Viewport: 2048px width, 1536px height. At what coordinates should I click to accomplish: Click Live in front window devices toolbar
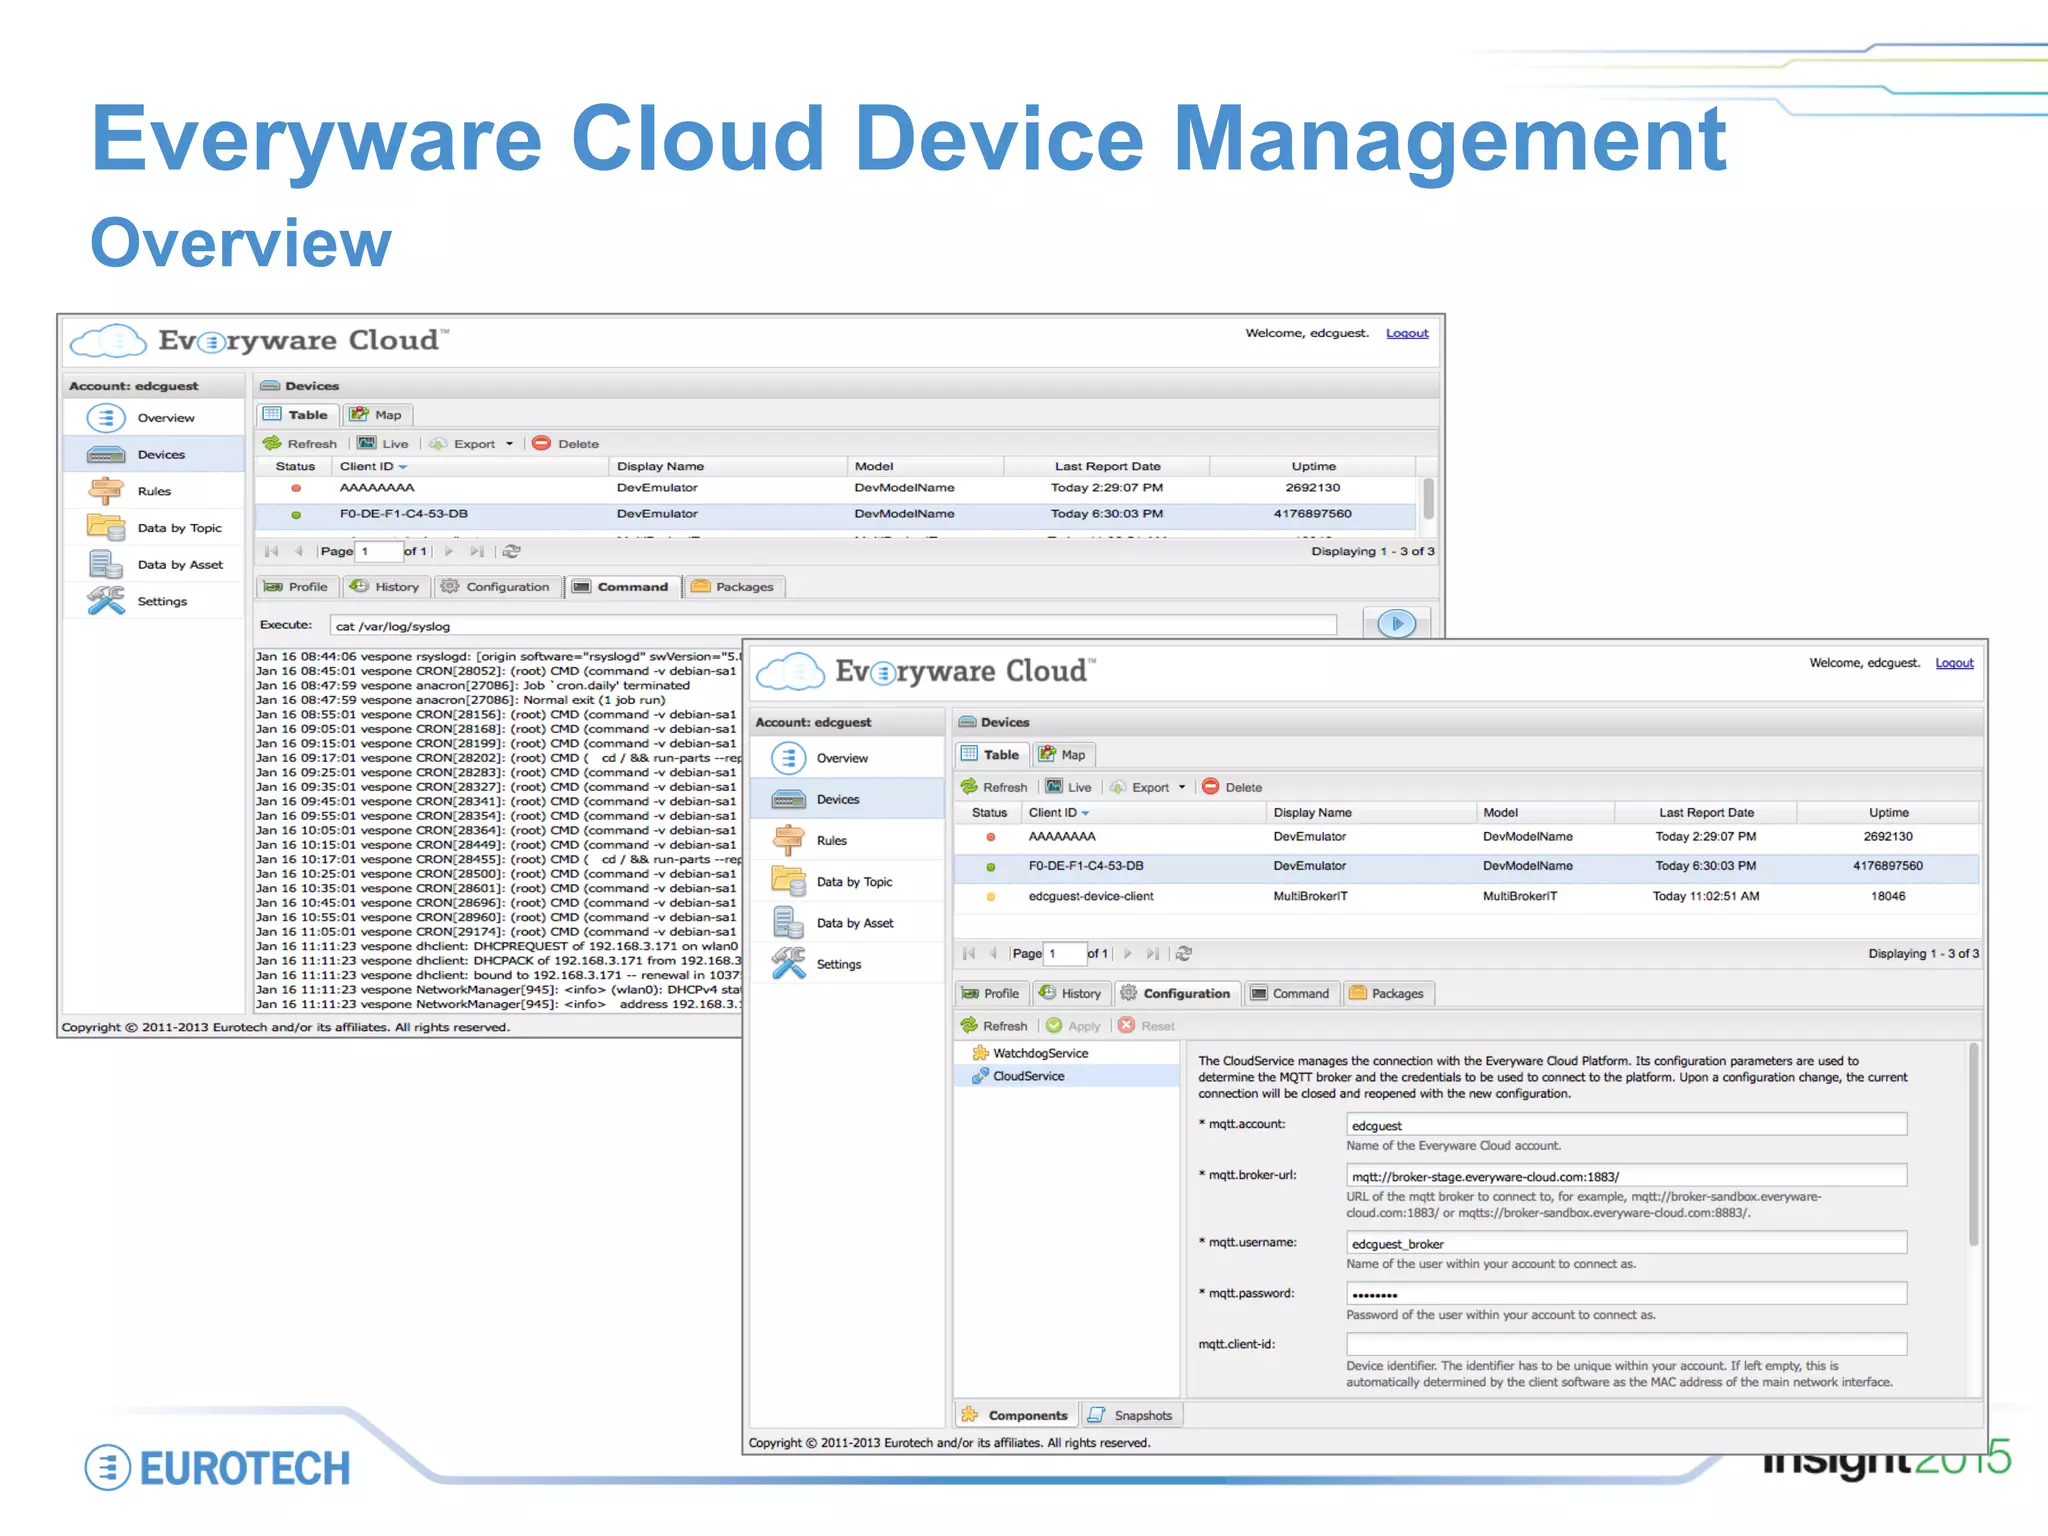(1069, 787)
